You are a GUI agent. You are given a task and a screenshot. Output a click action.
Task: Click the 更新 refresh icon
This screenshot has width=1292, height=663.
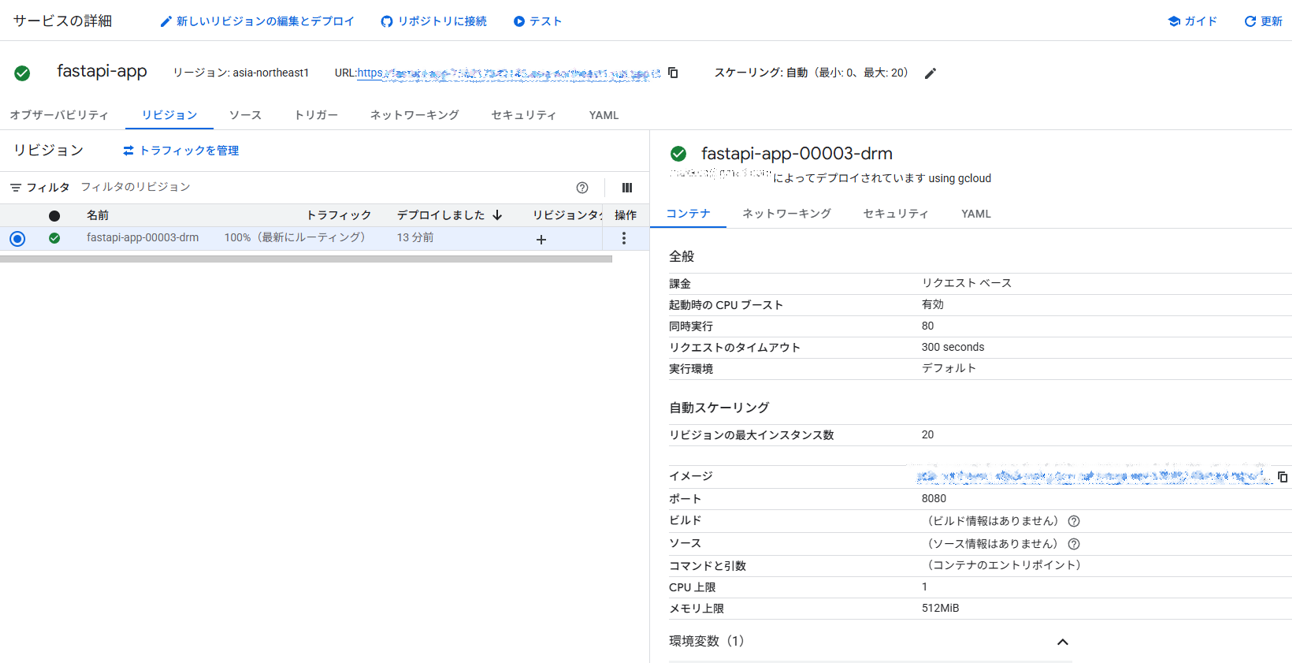point(1250,21)
